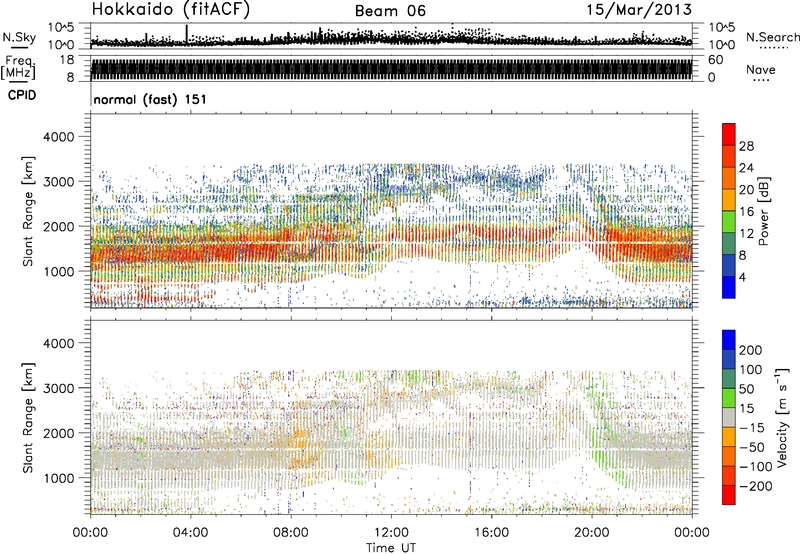Click the 'Time UT' axis label

pos(391,548)
